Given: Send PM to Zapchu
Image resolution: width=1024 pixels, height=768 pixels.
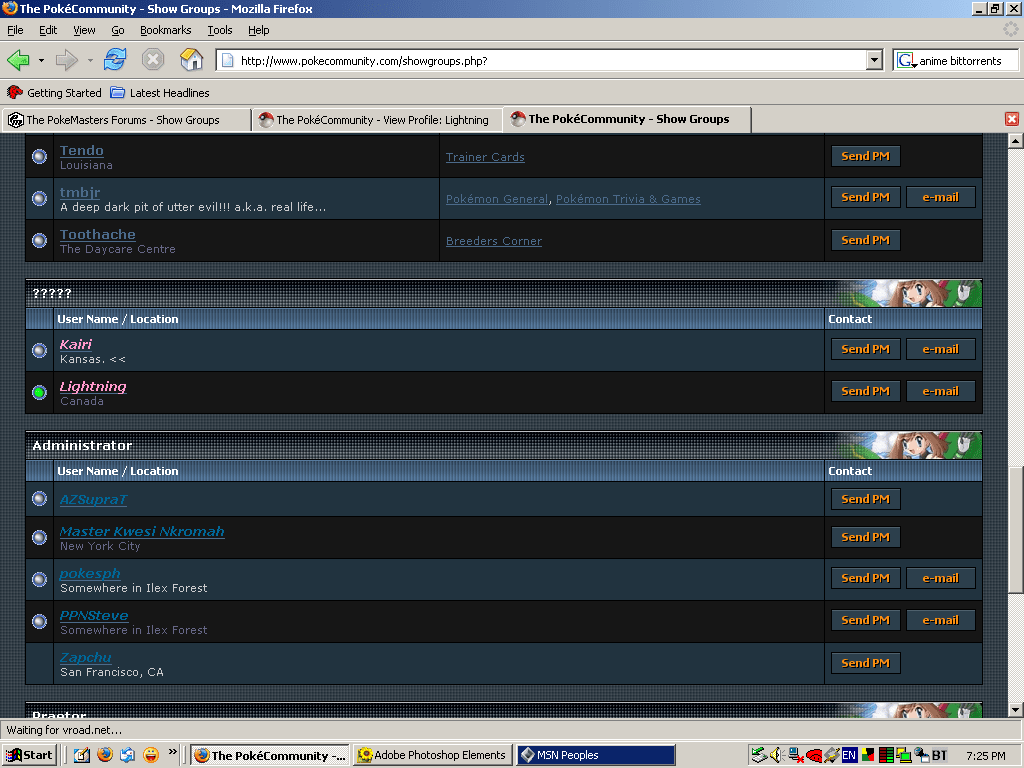Looking at the screenshot, I should tap(865, 663).
